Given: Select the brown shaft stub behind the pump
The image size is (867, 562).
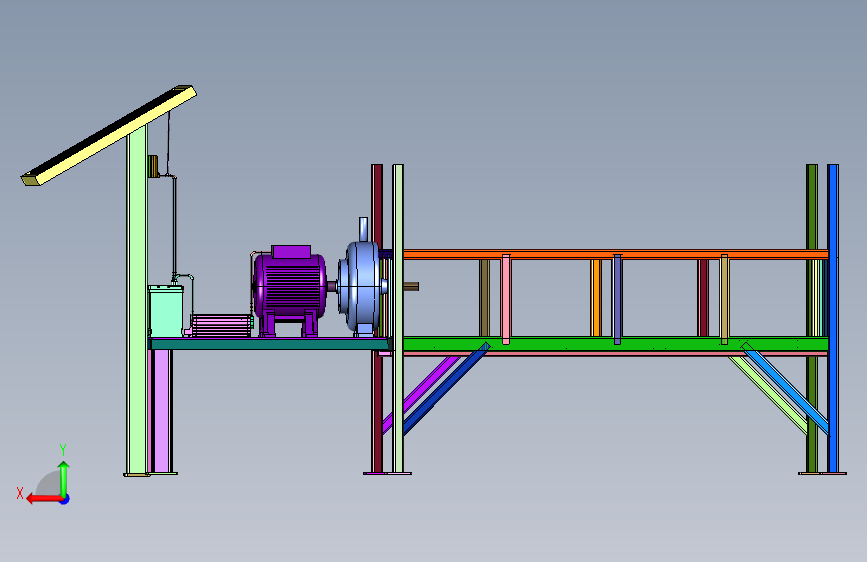Looking at the screenshot, I should tap(411, 286).
